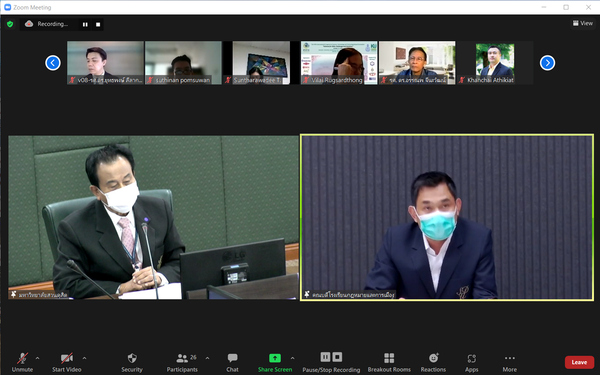Start sharing with Share Screen
The height and width of the screenshot is (375, 600).
point(275,362)
